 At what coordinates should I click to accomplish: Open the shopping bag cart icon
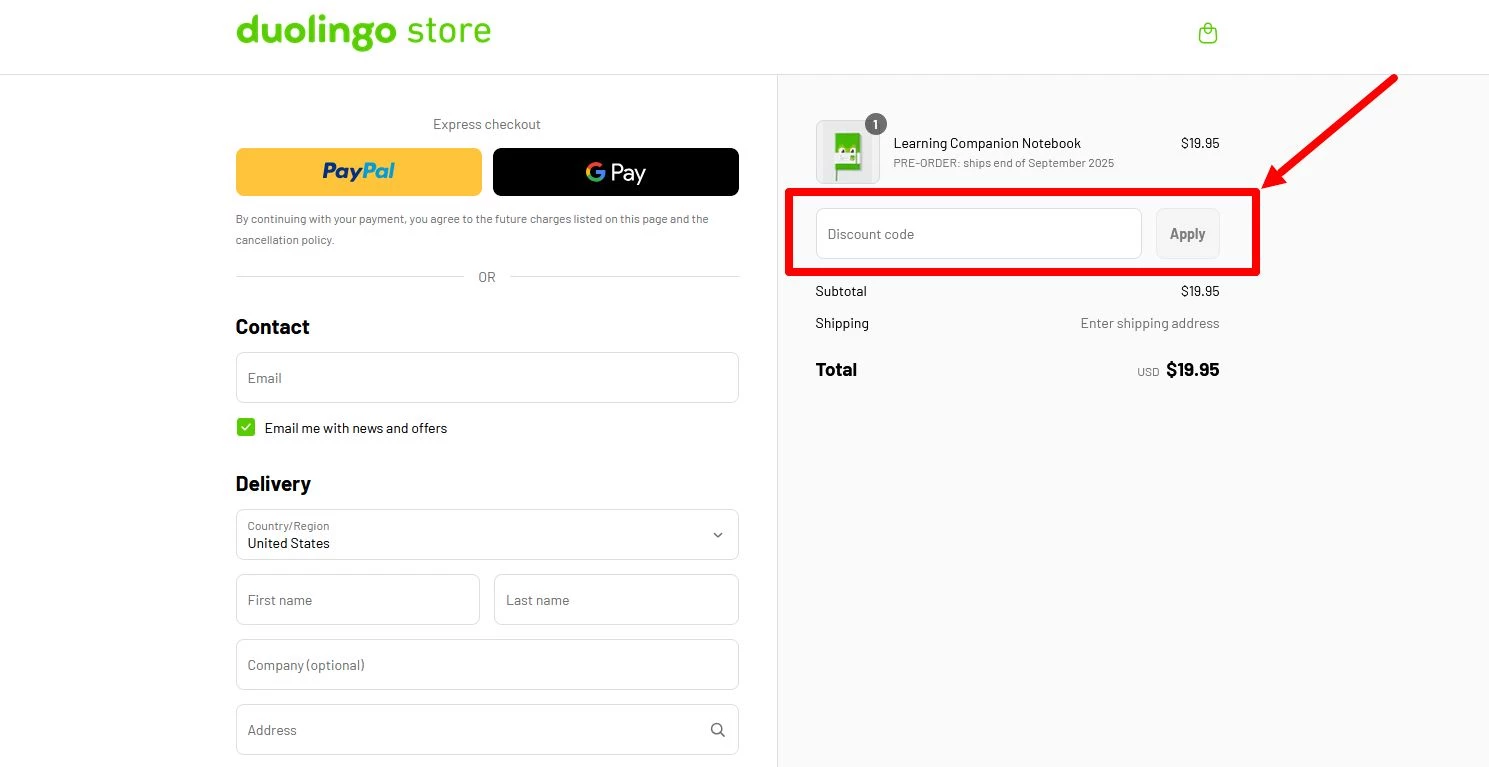1207,34
